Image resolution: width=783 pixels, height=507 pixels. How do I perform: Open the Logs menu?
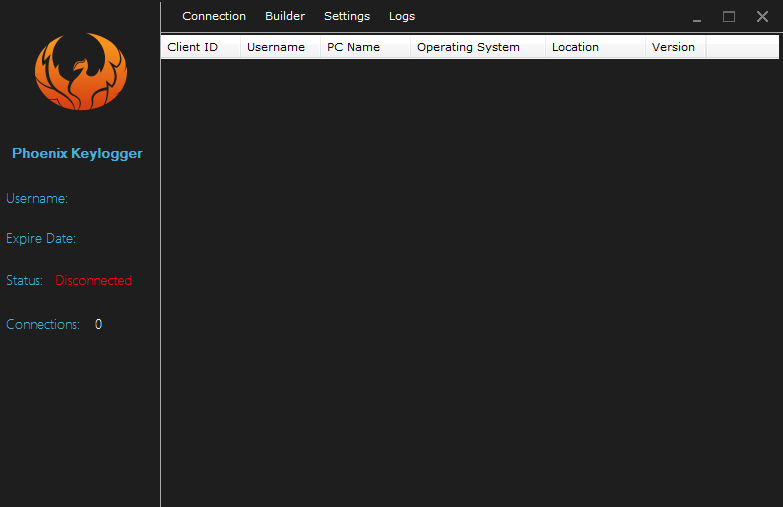402,16
